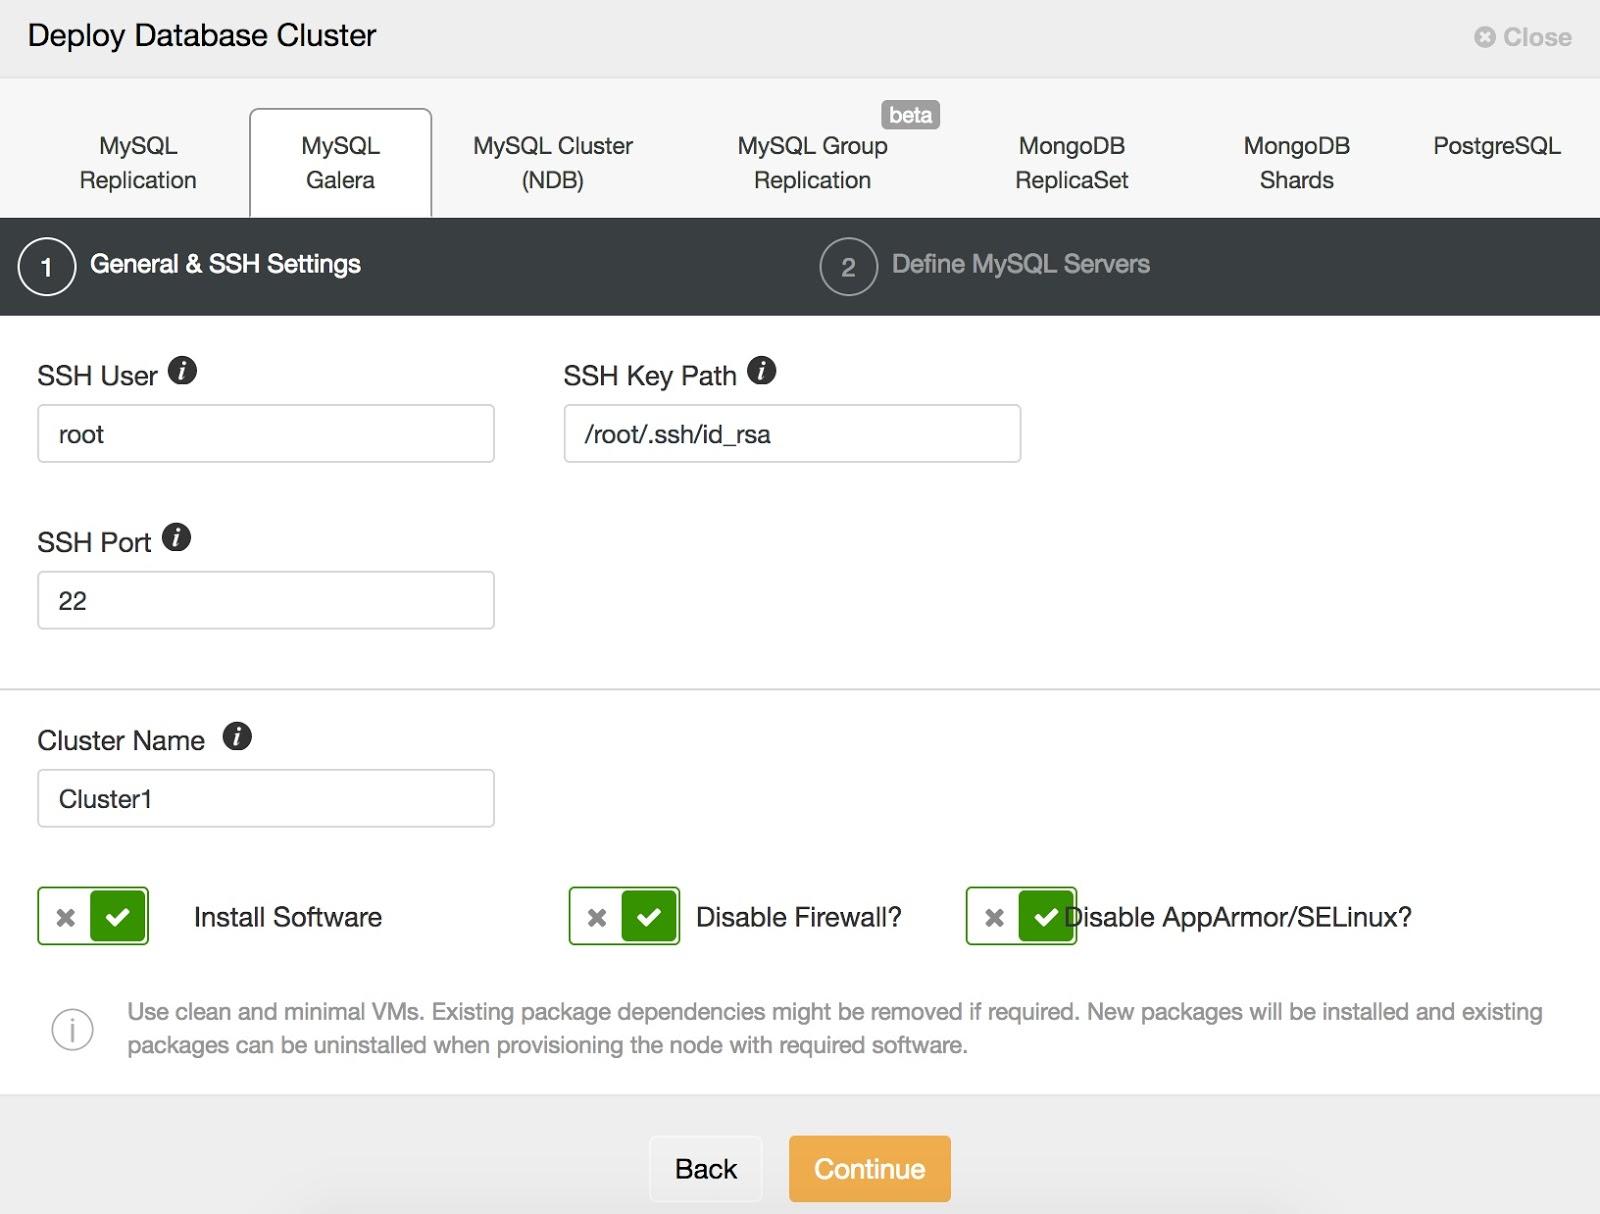Go to the Define MySQL Servers step
Image resolution: width=1600 pixels, height=1214 pixels.
point(1020,264)
